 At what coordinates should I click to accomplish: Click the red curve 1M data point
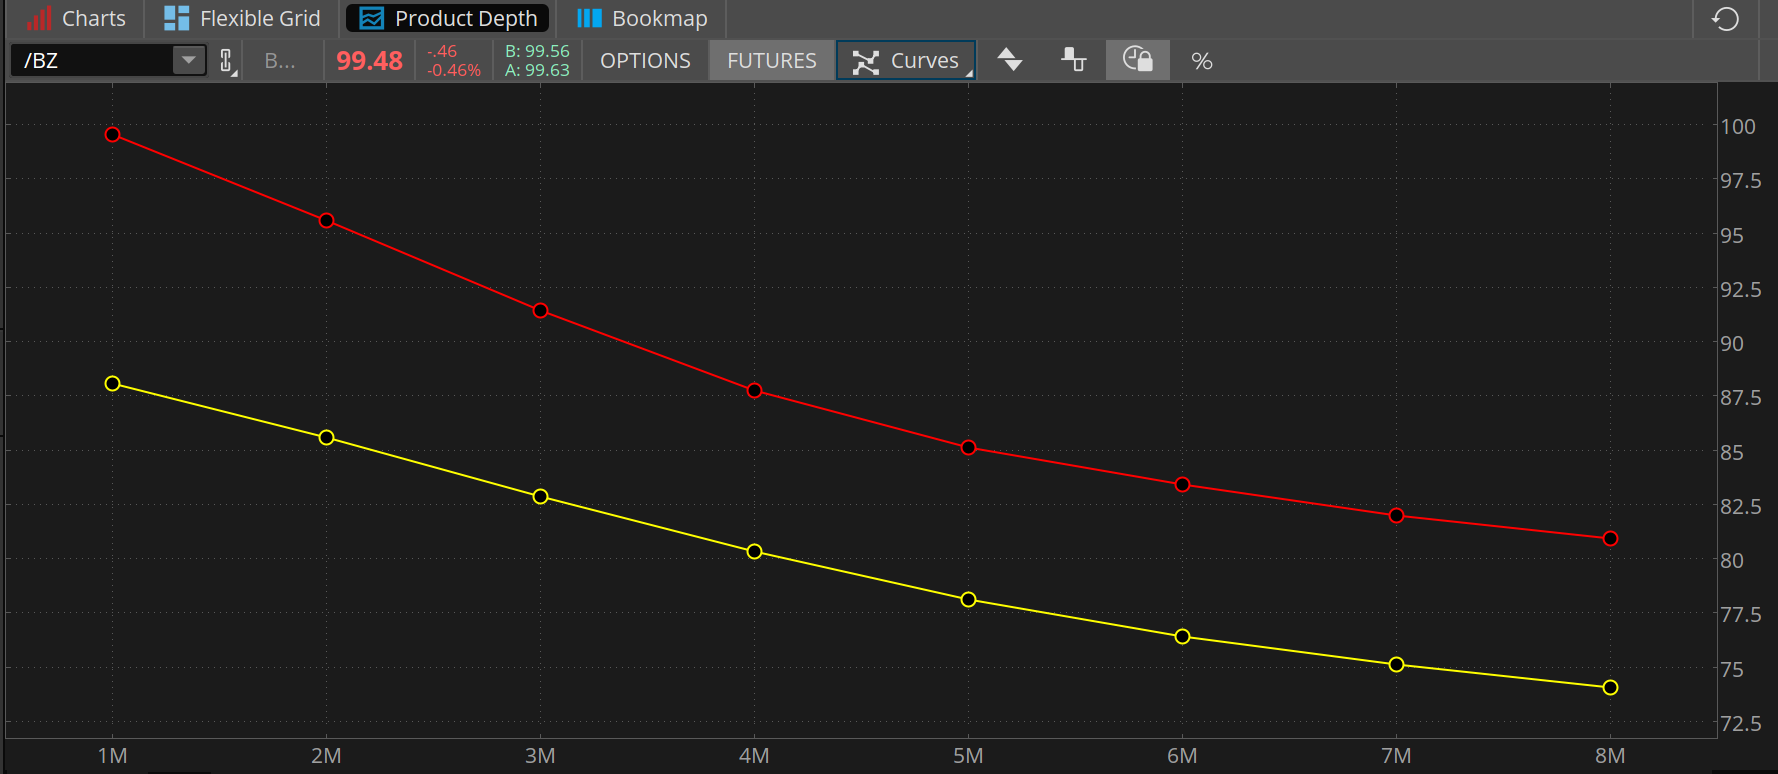(113, 135)
